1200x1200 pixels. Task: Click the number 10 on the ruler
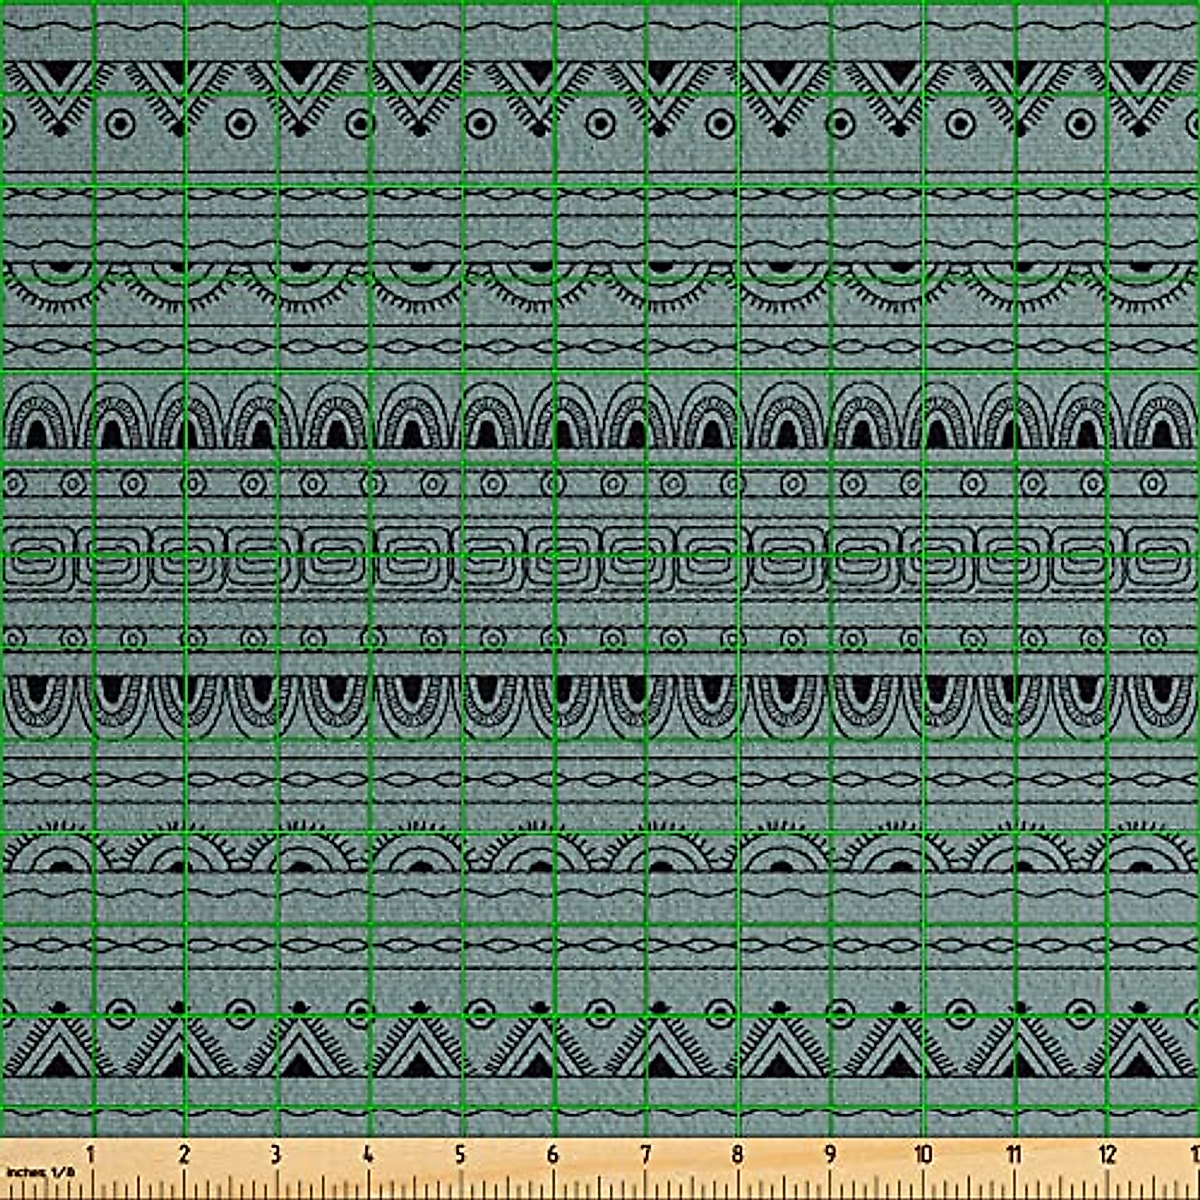point(923,1154)
